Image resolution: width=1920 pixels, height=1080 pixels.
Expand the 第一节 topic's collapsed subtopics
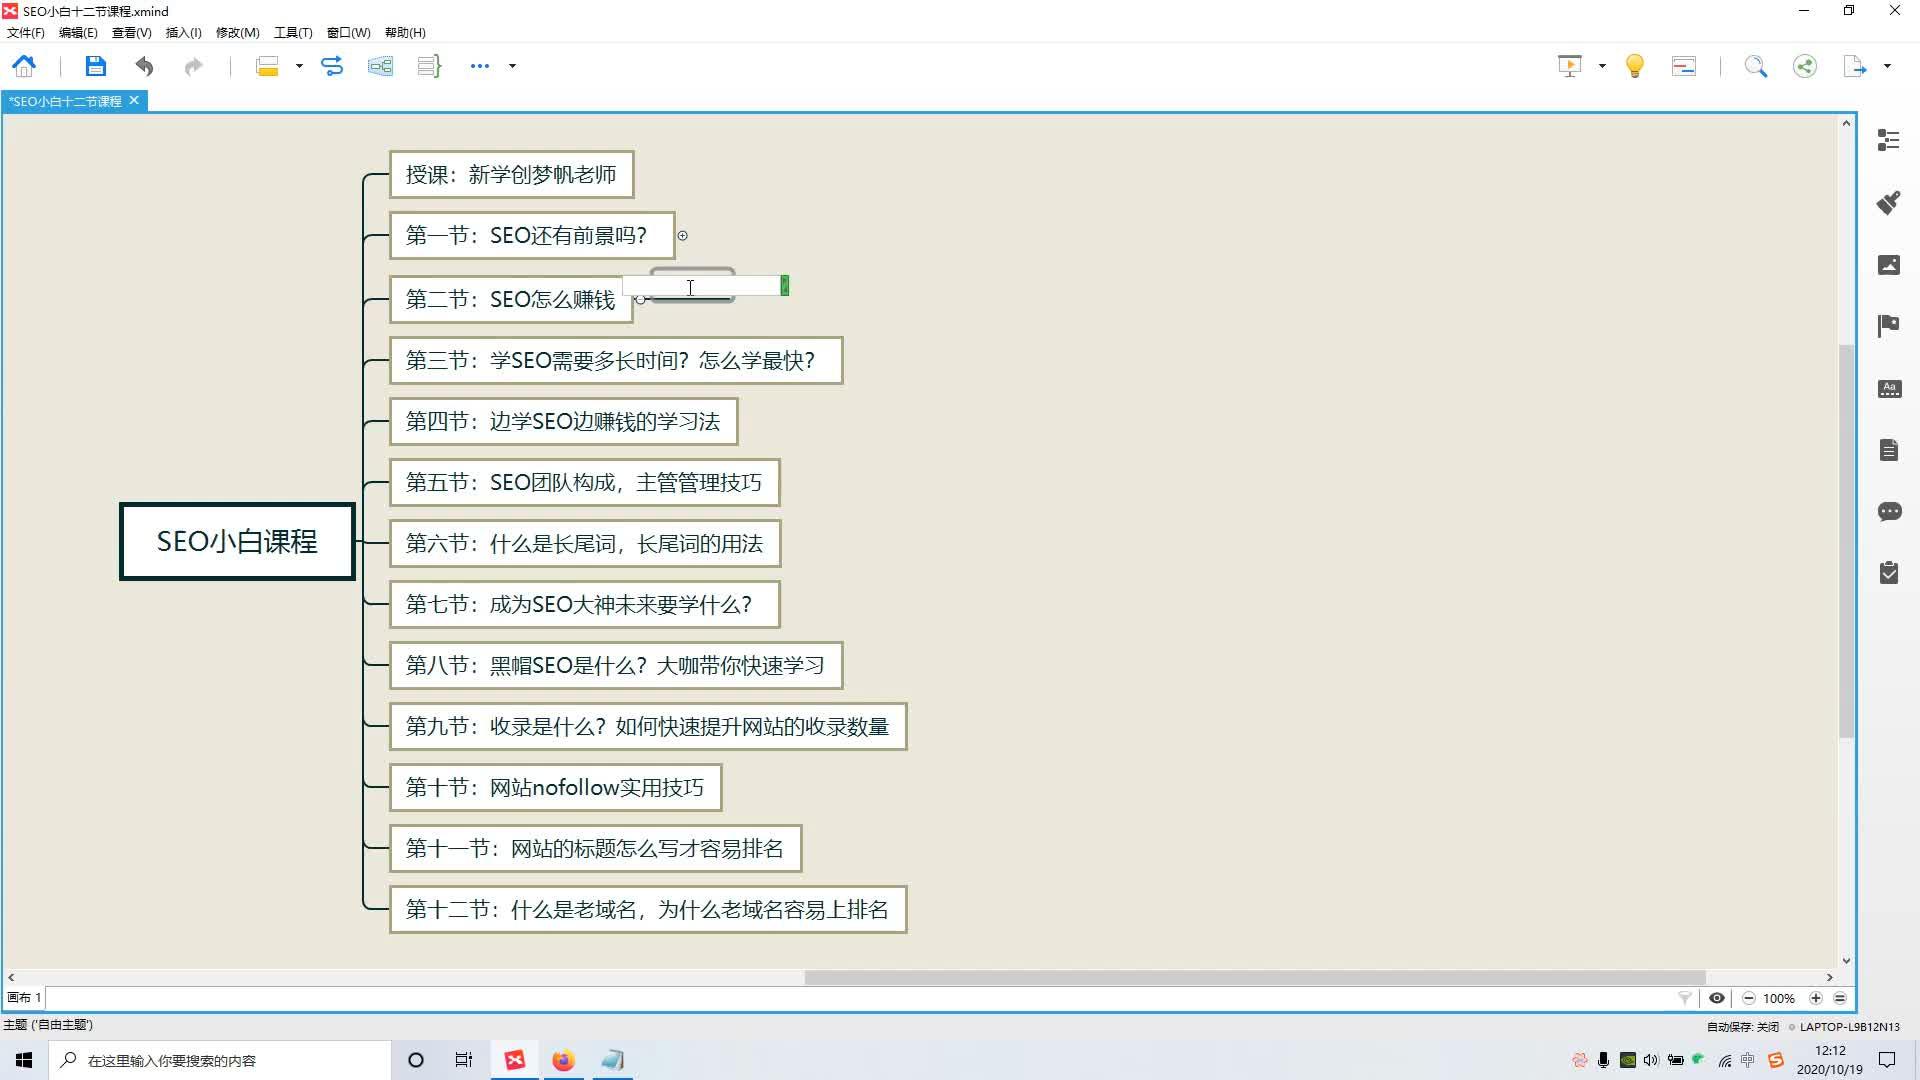pyautogui.click(x=683, y=236)
